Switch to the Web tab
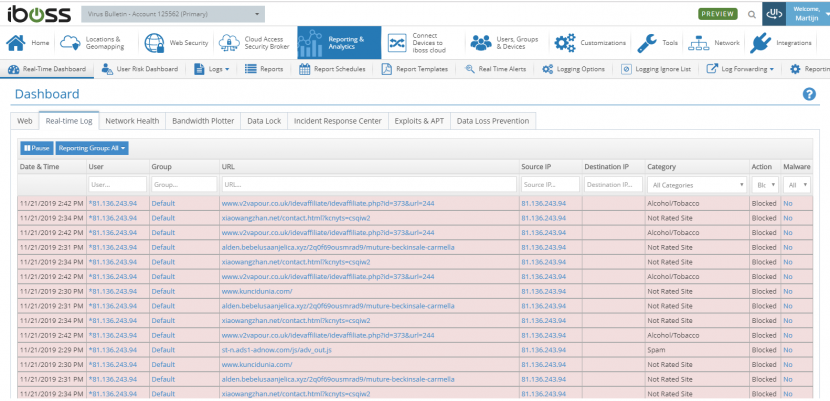This screenshot has width=830, height=401. point(25,121)
